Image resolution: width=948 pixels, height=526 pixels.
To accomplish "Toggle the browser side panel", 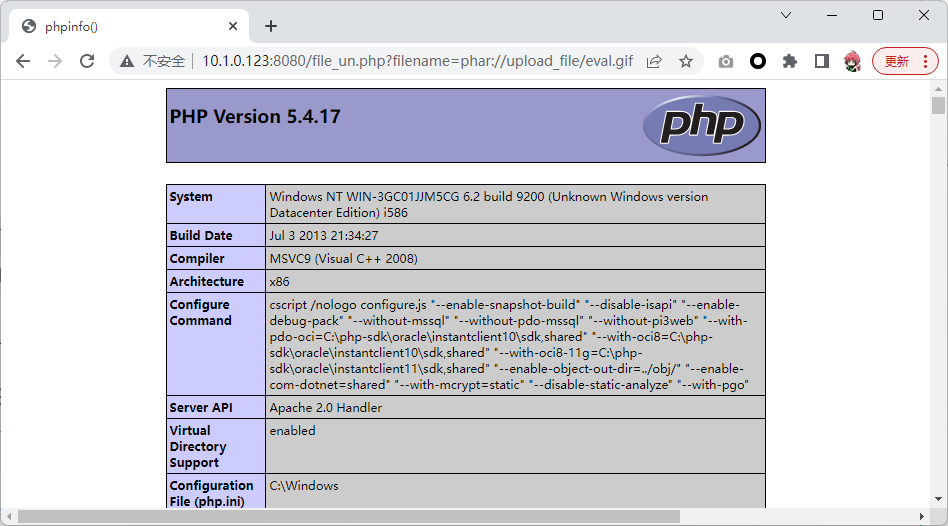I will tap(822, 61).
